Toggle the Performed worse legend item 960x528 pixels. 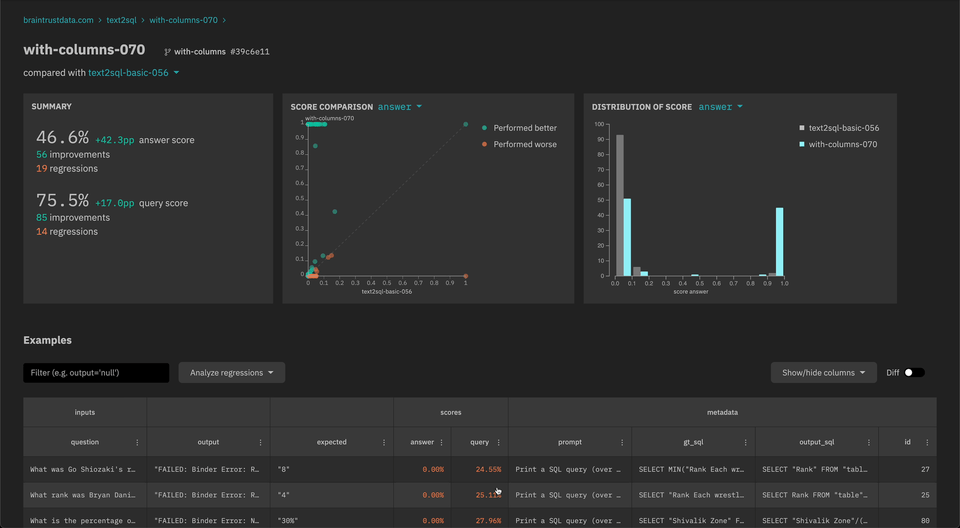pyautogui.click(x=519, y=144)
